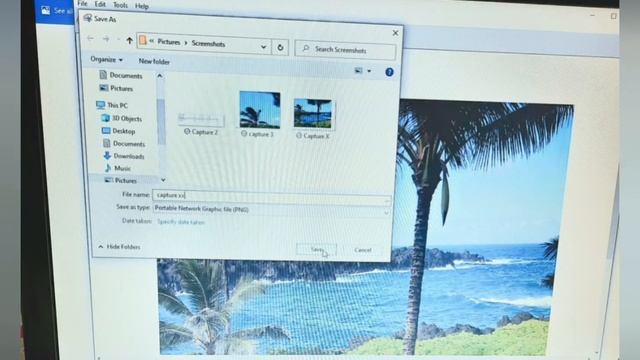Select Pictures under quick access
The image size is (640, 360).
coord(117,88)
